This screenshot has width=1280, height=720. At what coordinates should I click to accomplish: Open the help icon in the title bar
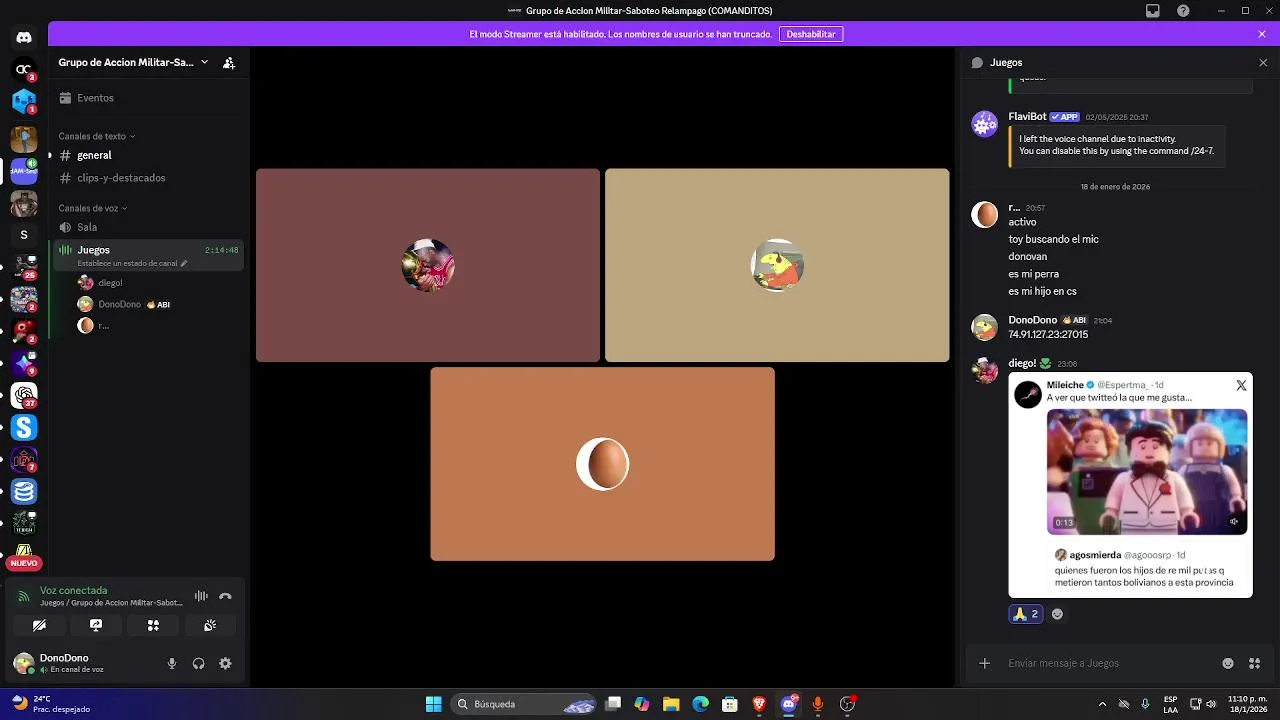pos(1183,11)
